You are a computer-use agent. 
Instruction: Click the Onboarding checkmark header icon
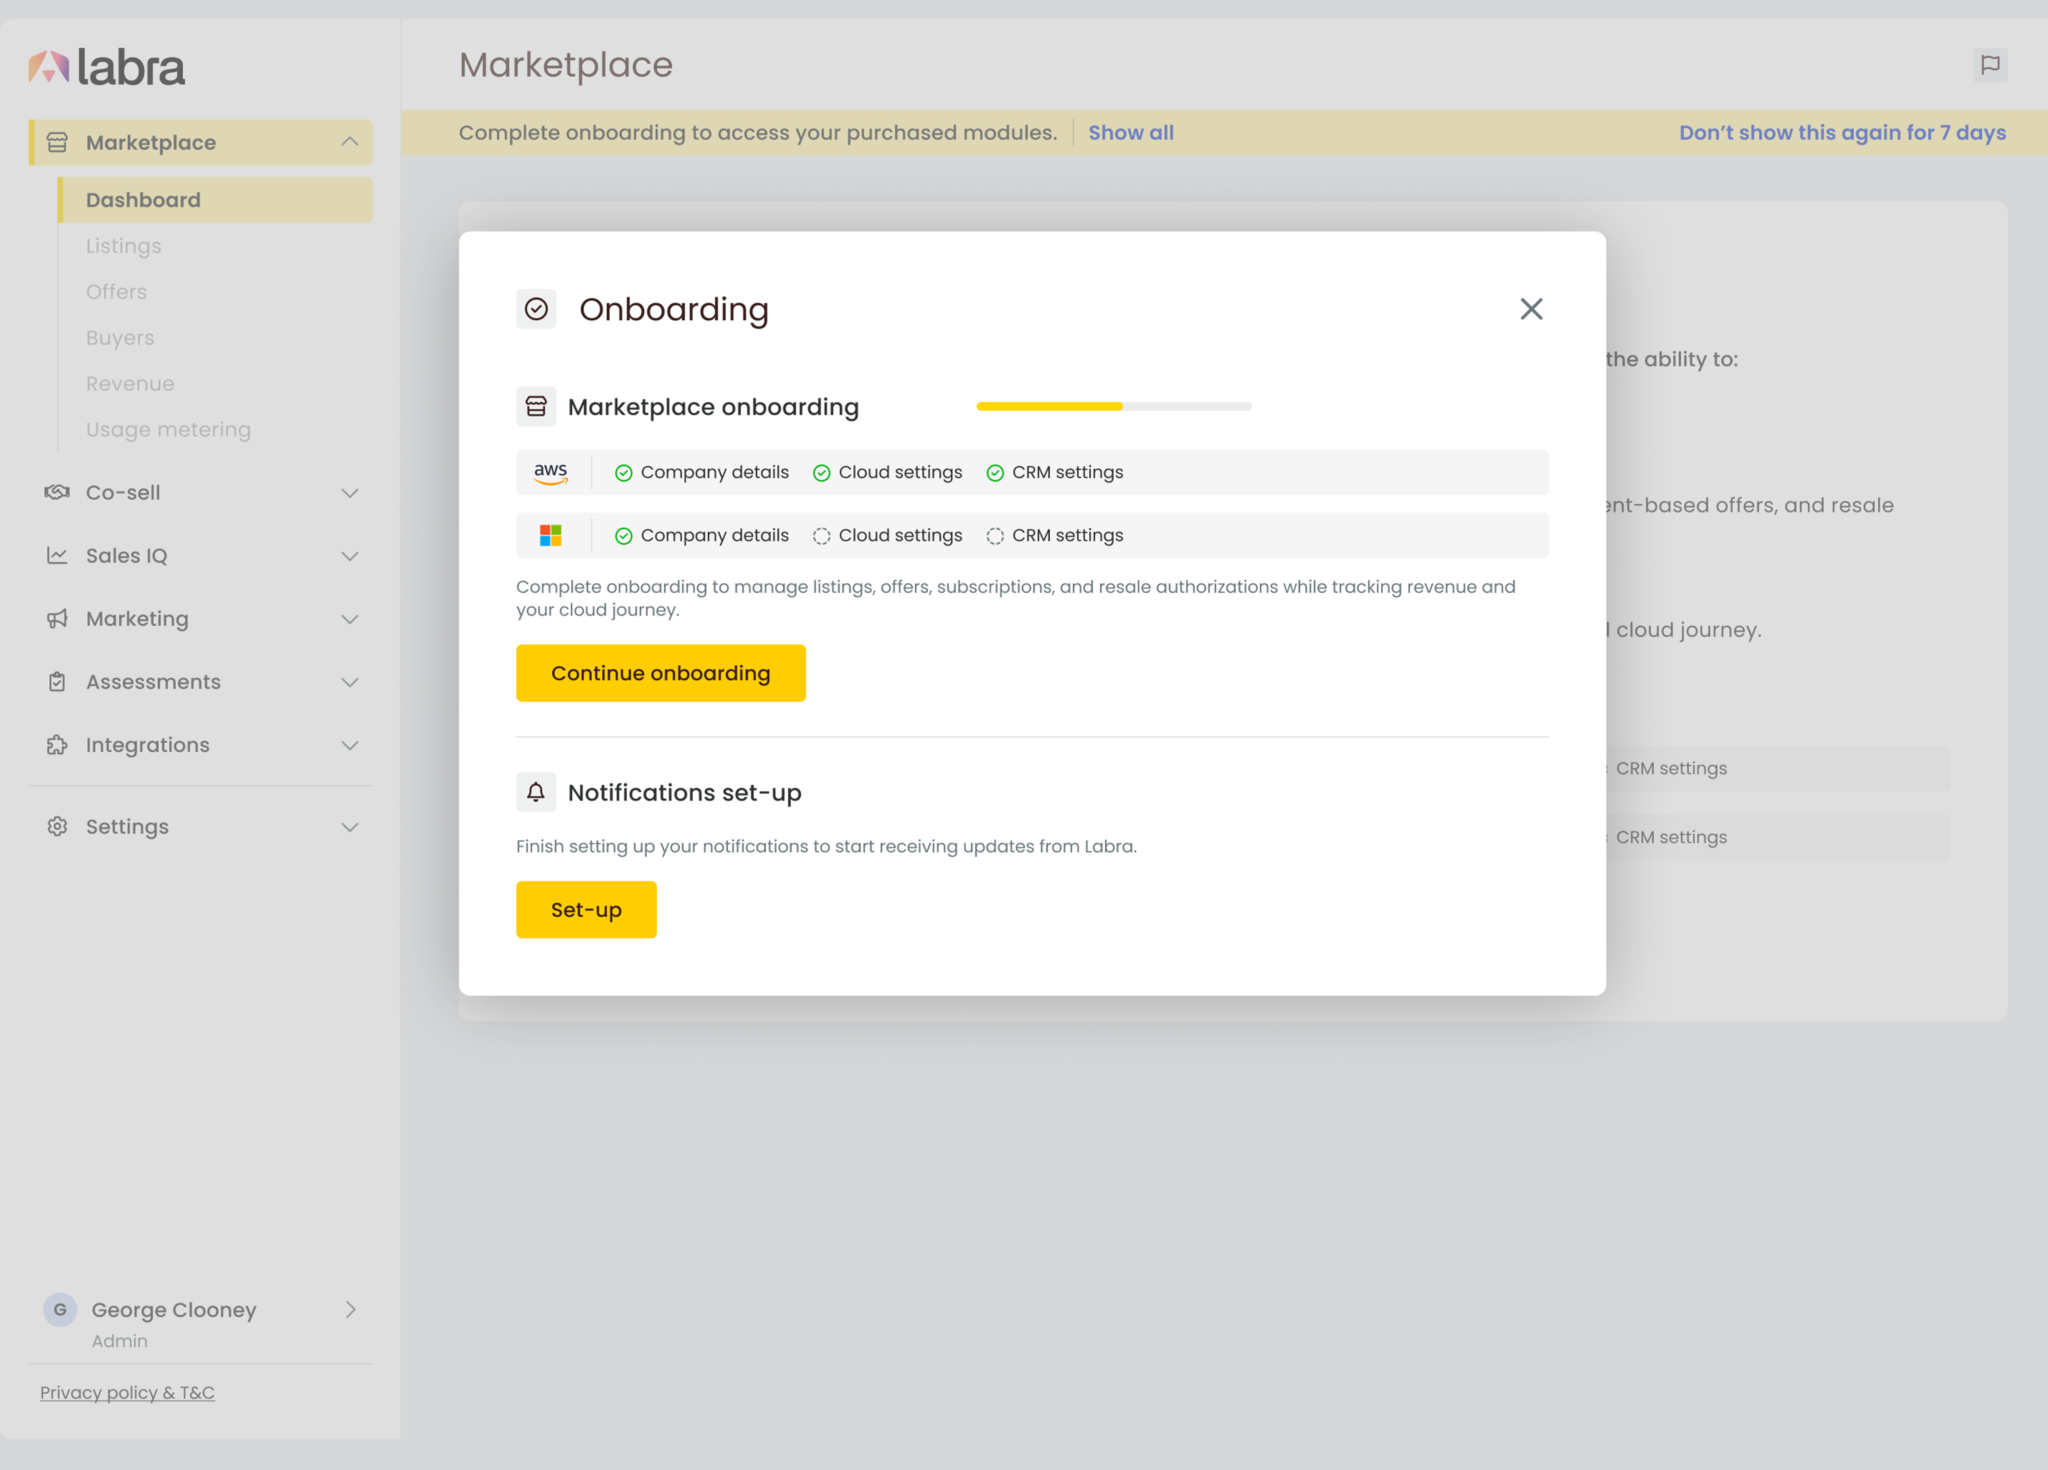(x=536, y=309)
